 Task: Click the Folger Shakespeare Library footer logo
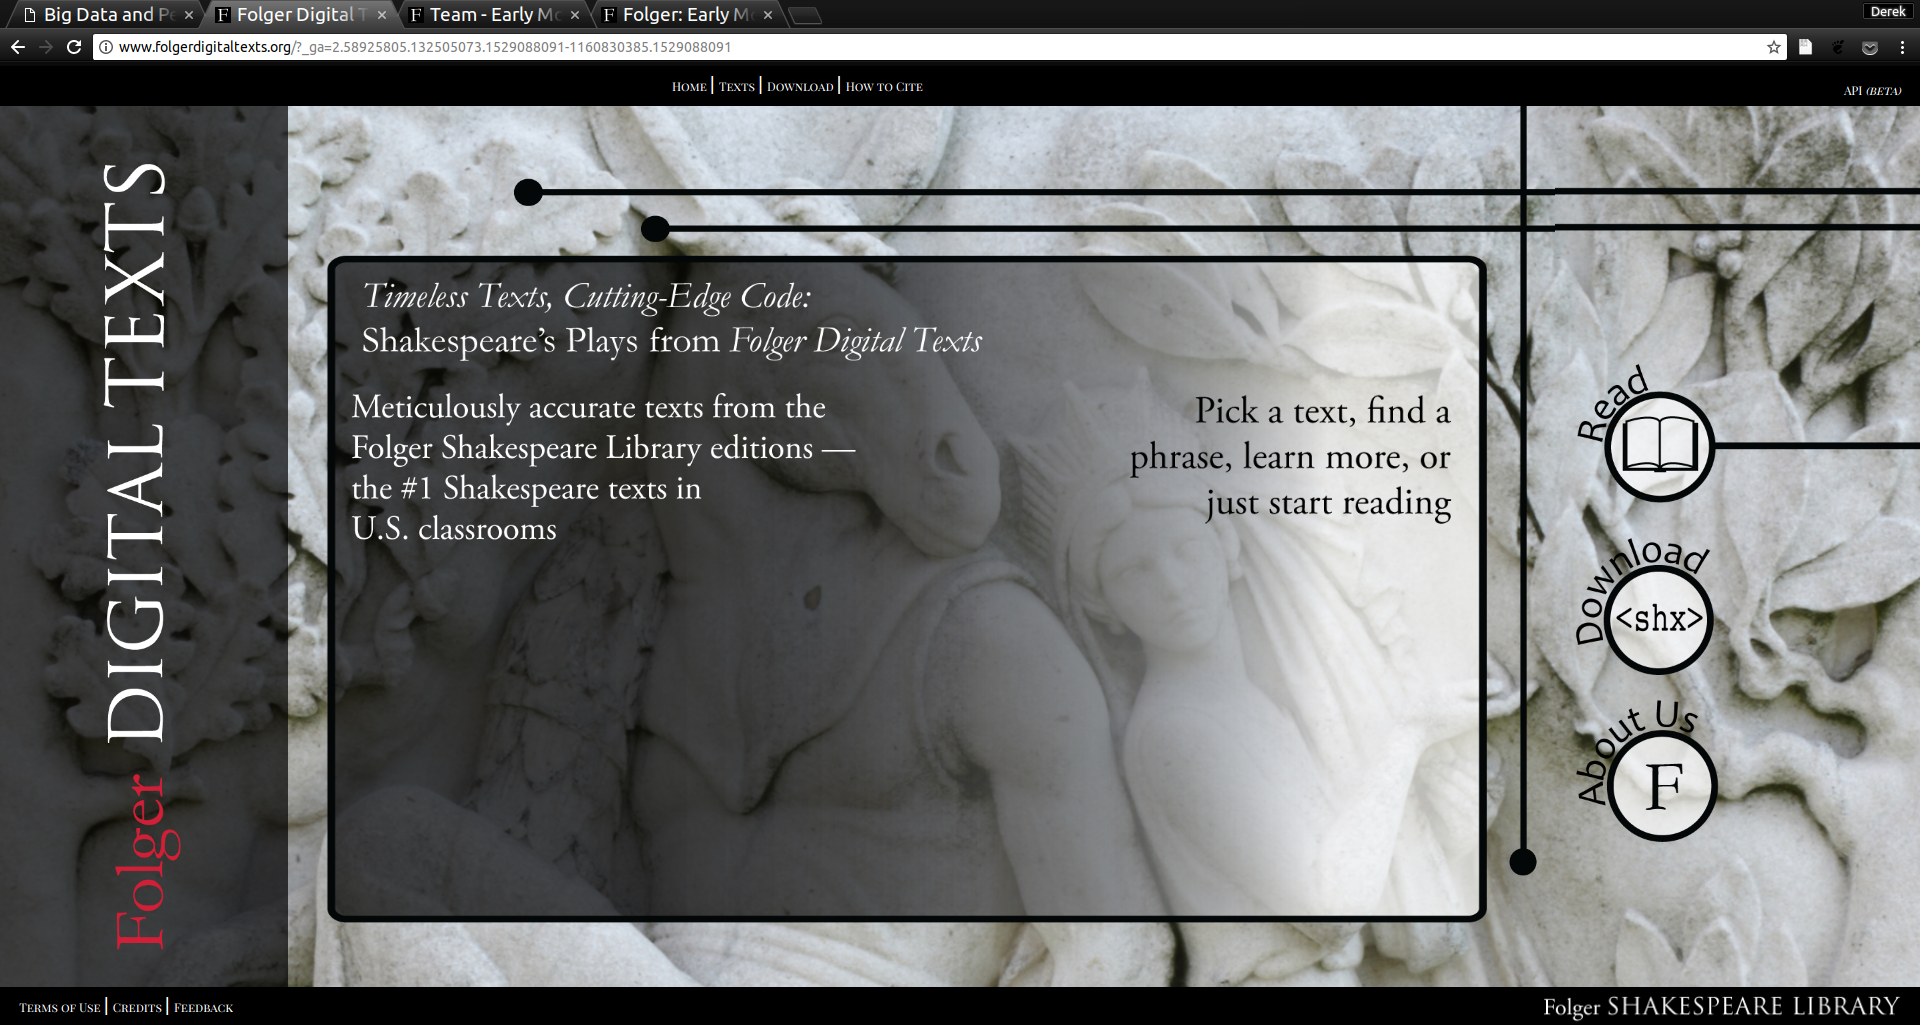1721,1006
